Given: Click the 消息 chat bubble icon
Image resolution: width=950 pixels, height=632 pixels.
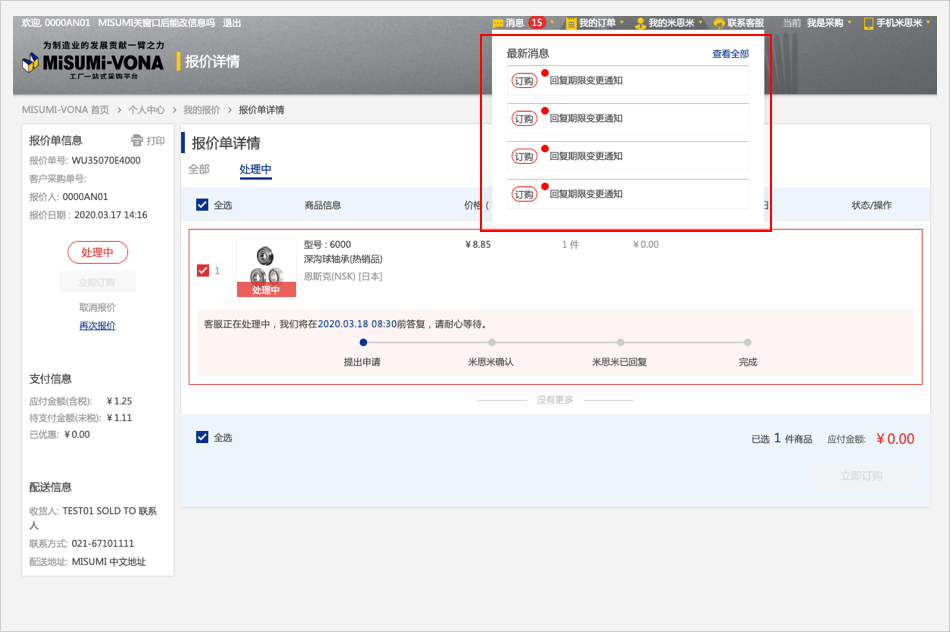Looking at the screenshot, I should 498,23.
